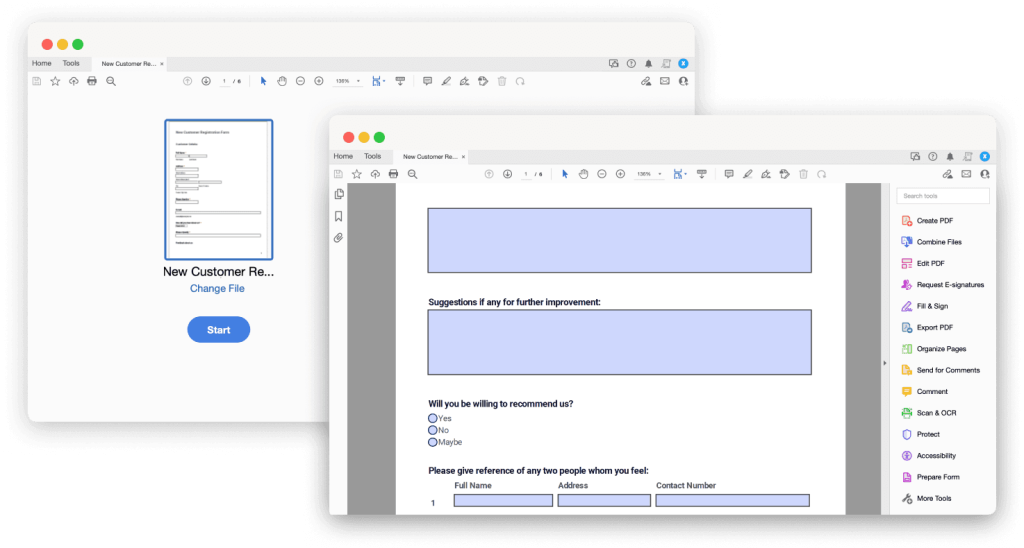Image resolution: width=1024 pixels, height=548 pixels.
Task: Open page thumbnails panel in left sidebar
Action: point(339,194)
